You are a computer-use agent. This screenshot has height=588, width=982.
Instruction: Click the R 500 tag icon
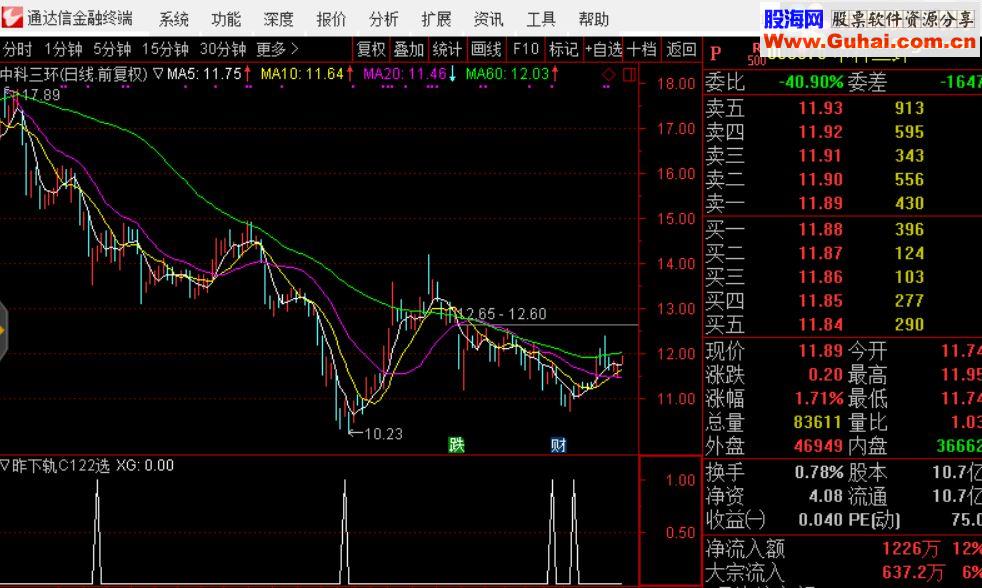[756, 55]
